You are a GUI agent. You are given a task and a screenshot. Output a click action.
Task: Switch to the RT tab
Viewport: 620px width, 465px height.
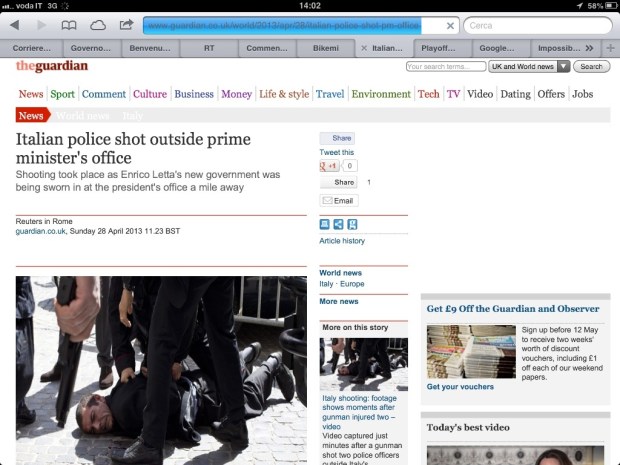[x=209, y=48]
